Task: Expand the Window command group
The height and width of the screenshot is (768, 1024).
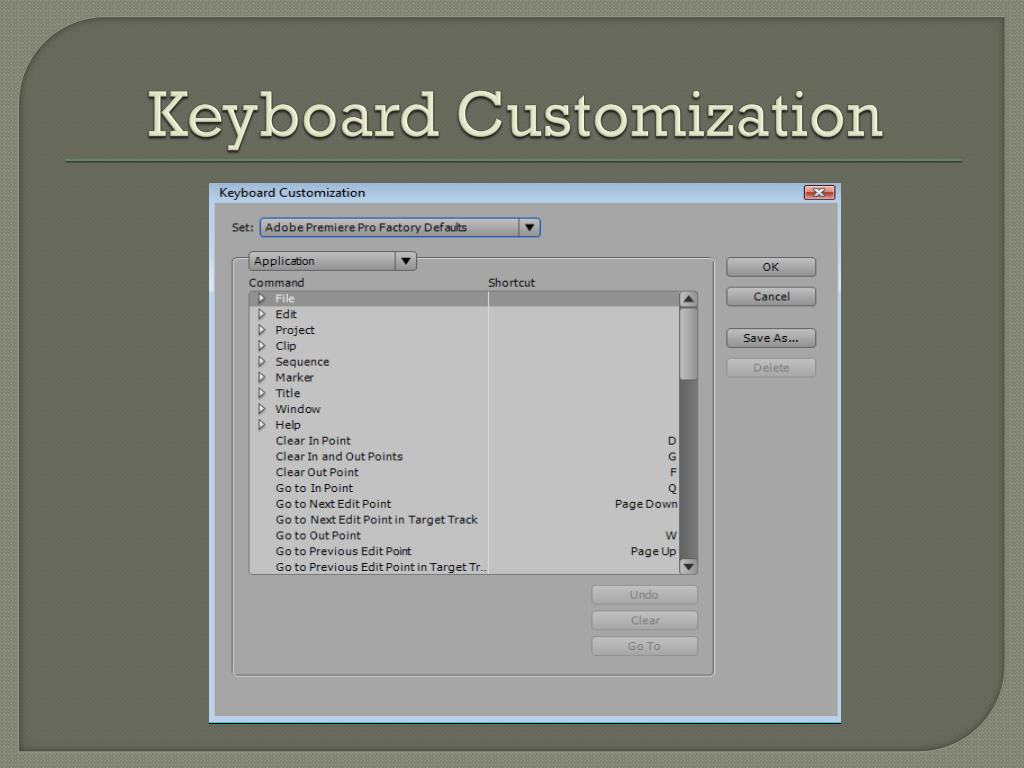Action: point(262,409)
